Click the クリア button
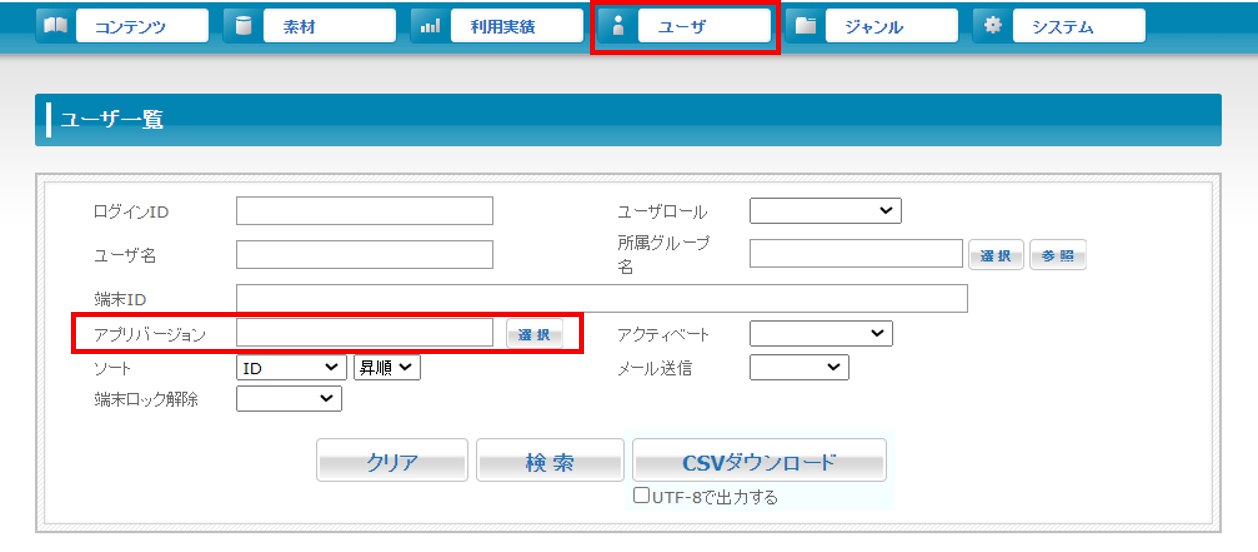 point(392,461)
